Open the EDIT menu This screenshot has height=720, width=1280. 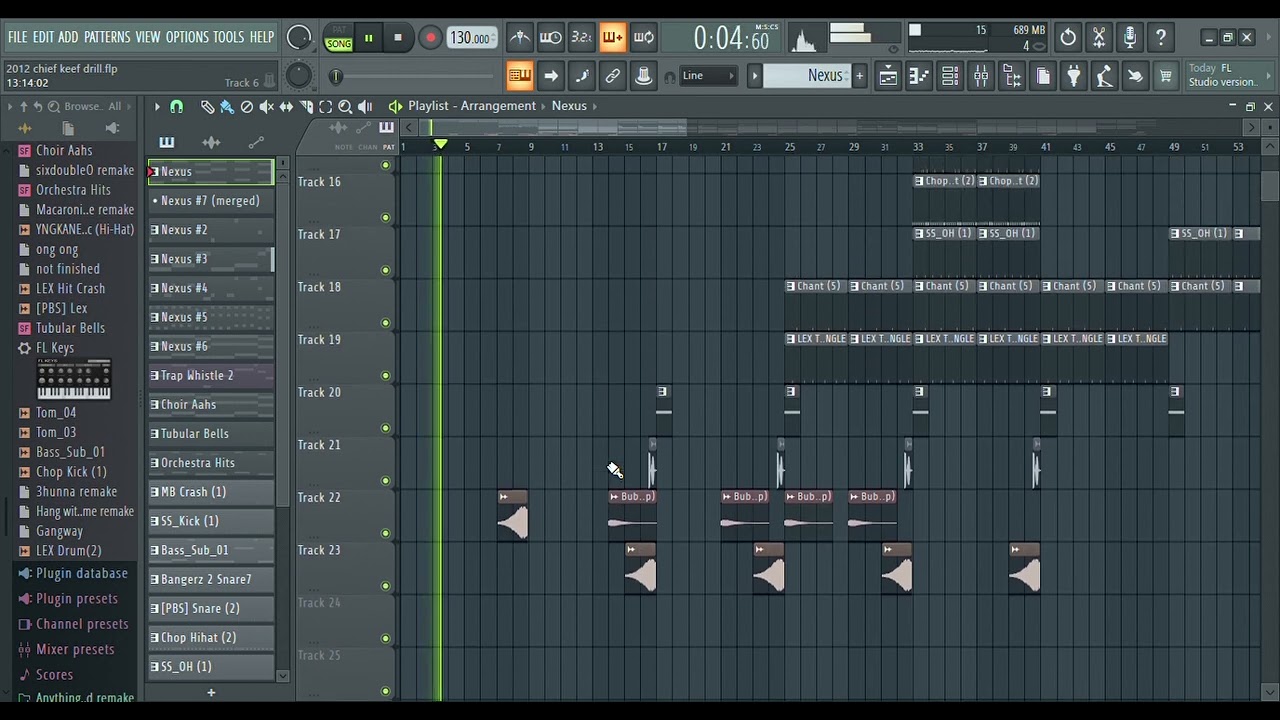coord(43,38)
